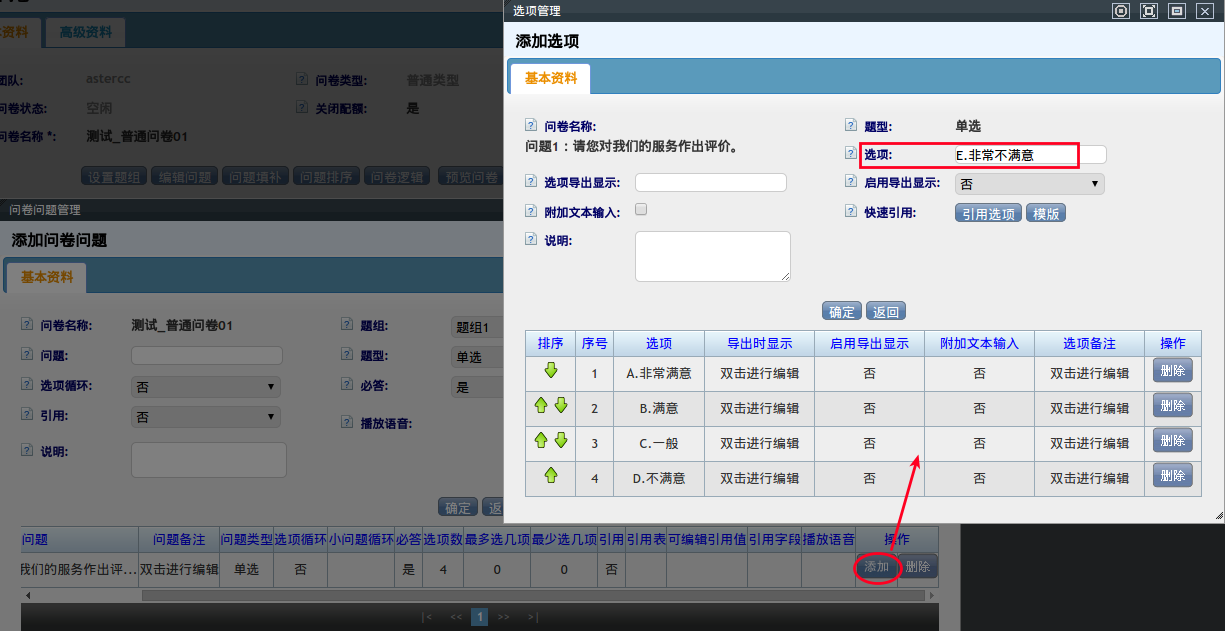The width and height of the screenshot is (1225, 631).
Task: Click help icon beside 快速引用 label
Action: pos(851,212)
